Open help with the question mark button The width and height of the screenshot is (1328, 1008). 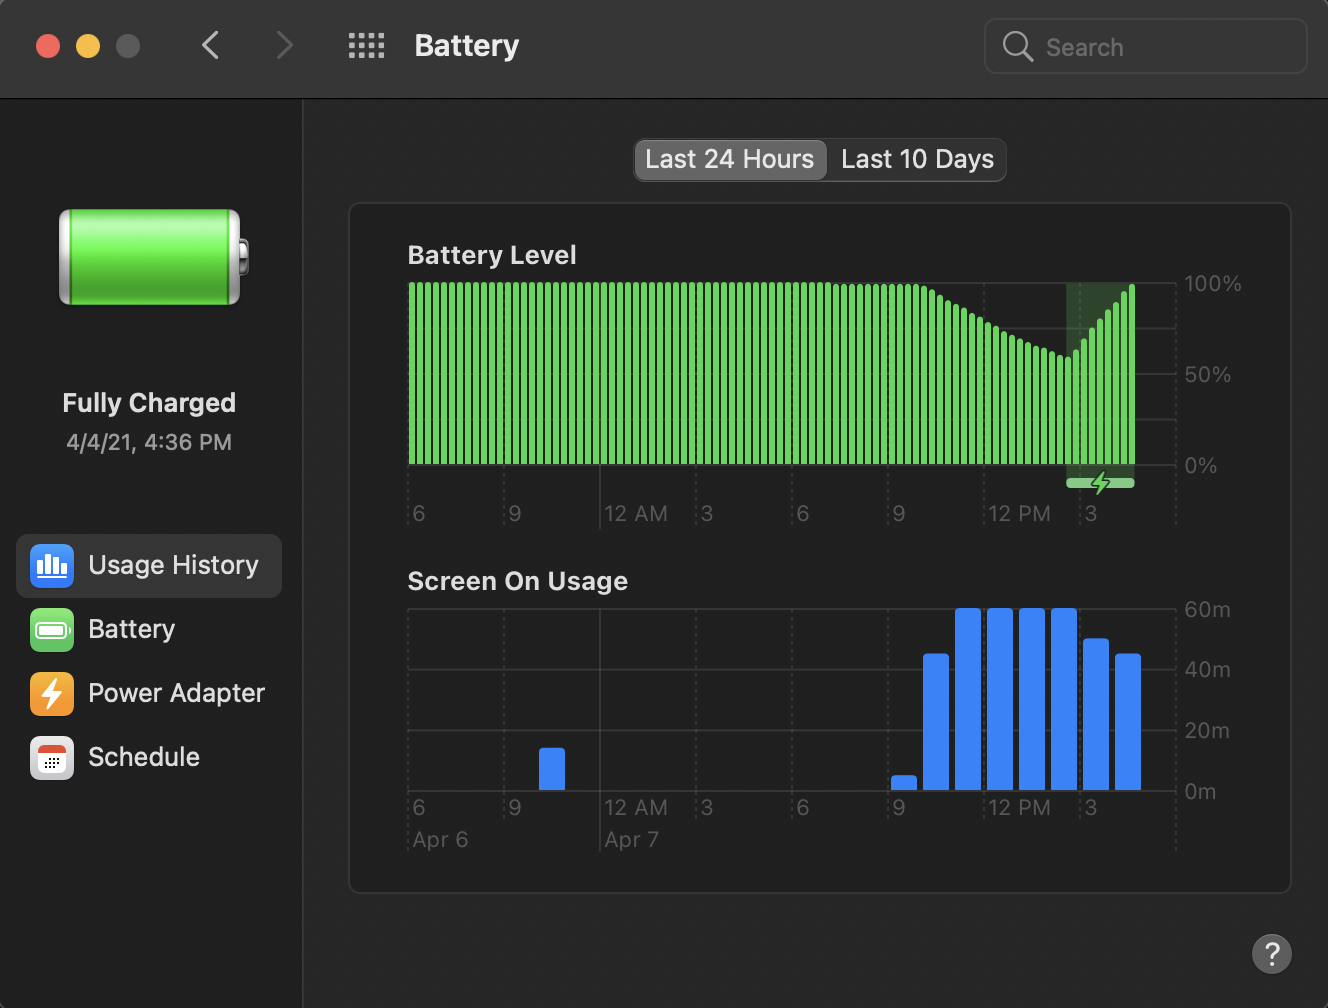pyautogui.click(x=1272, y=954)
